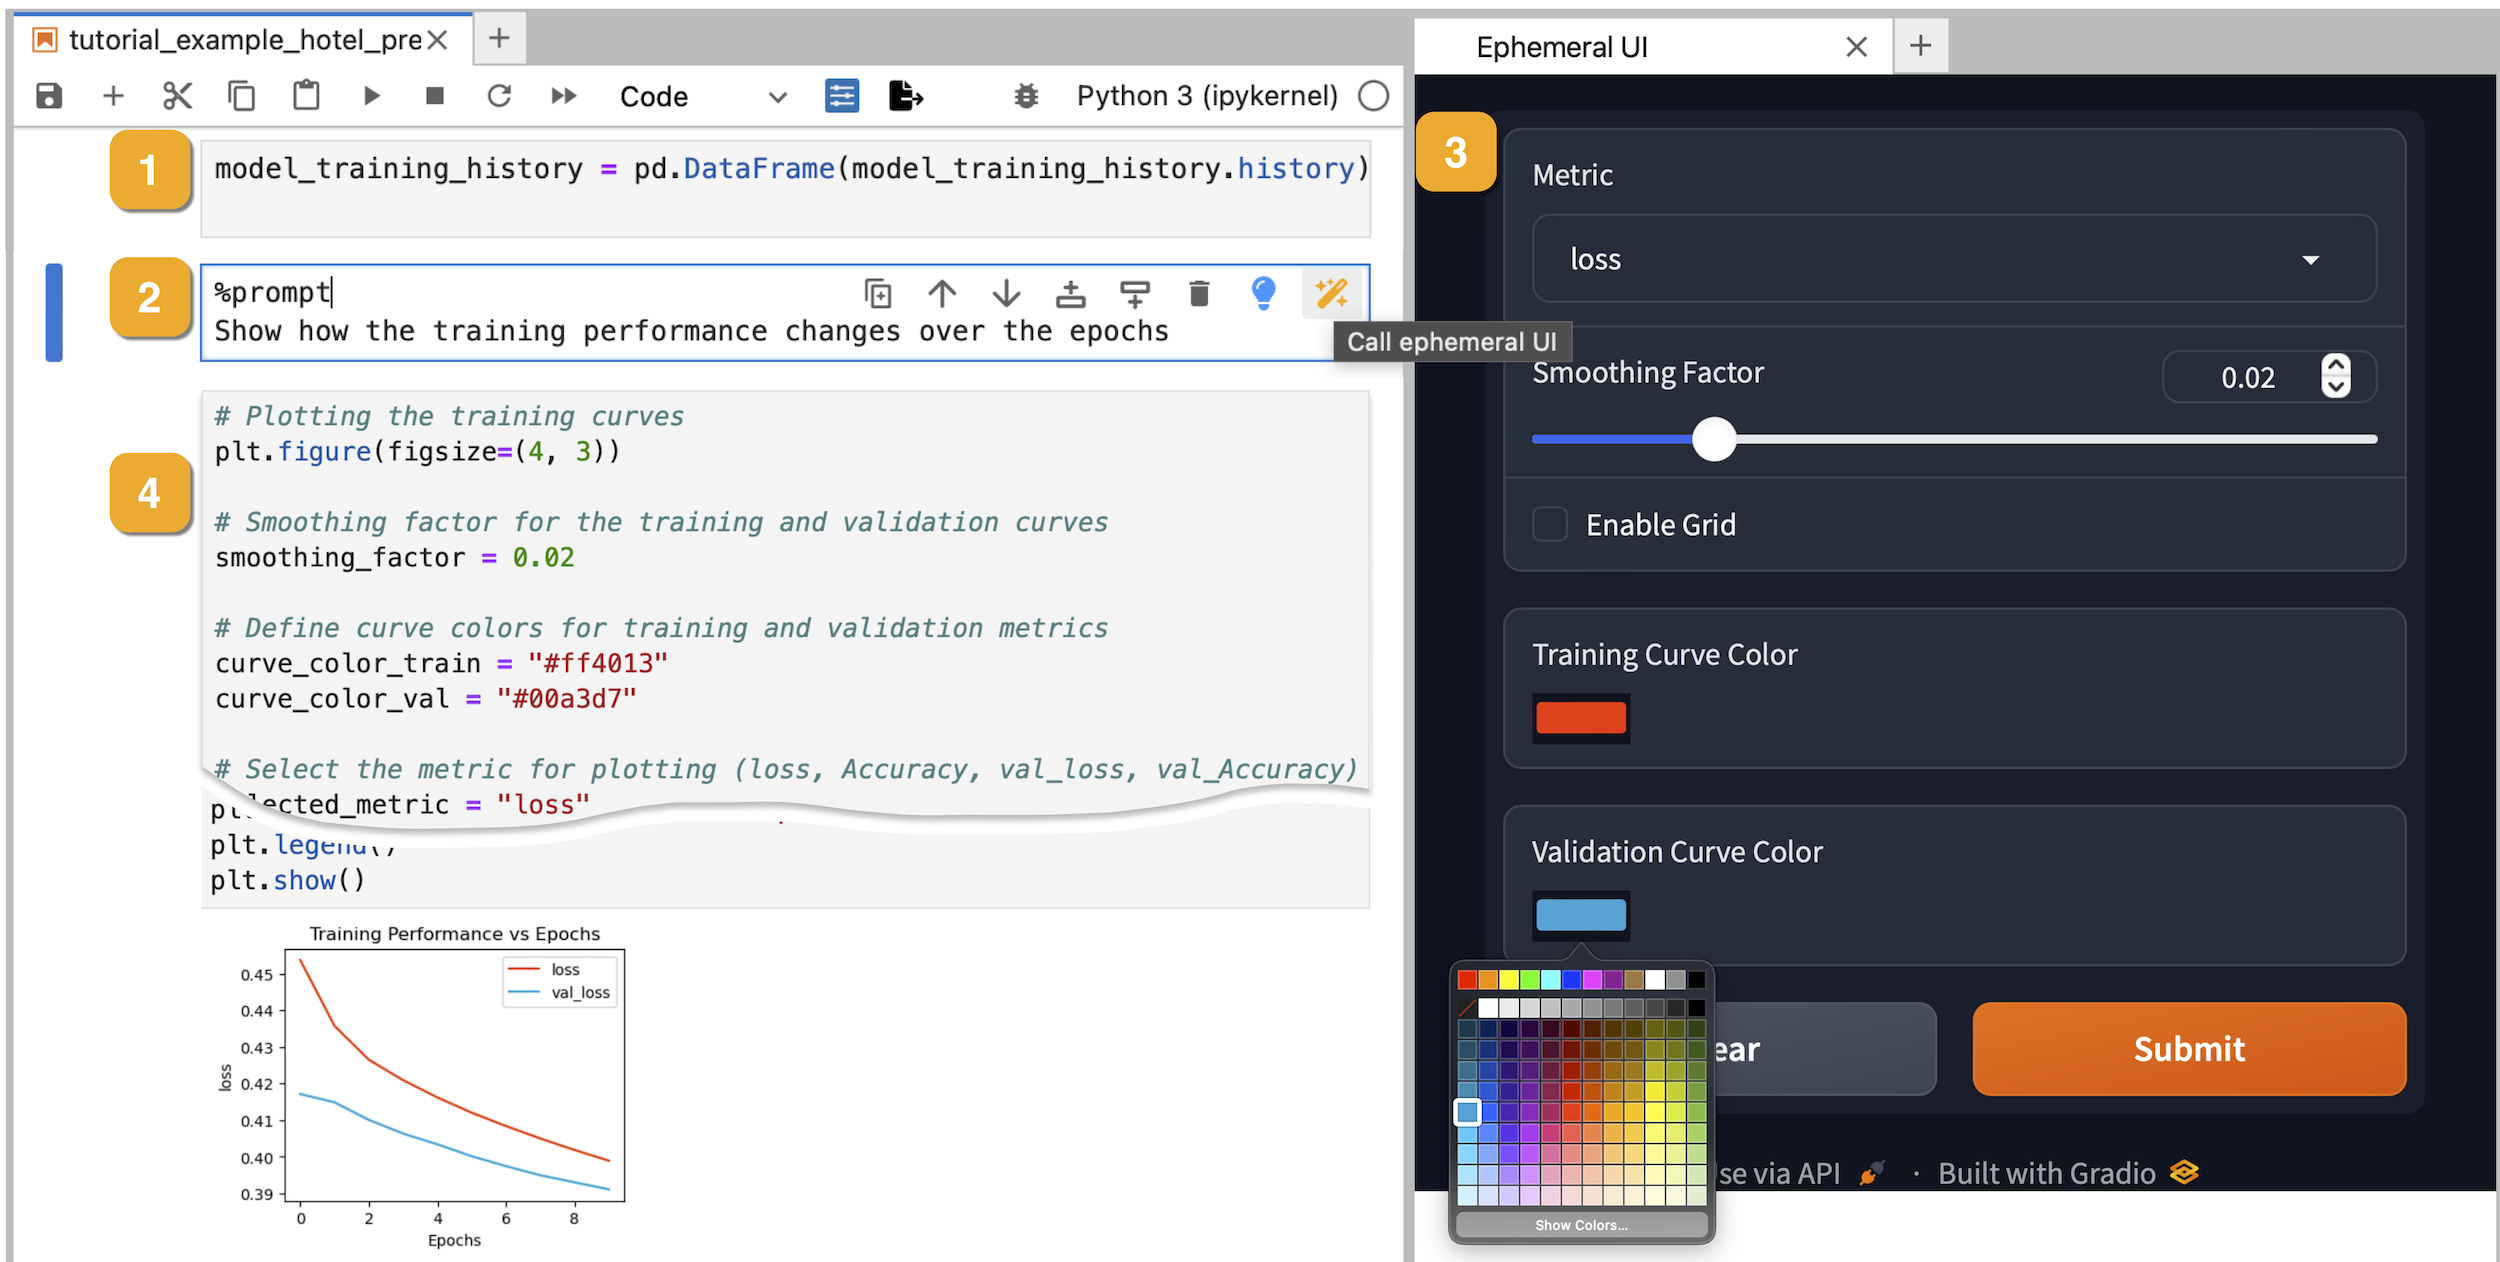The width and height of the screenshot is (2500, 1262).
Task: Insert a cell above the prompt cell
Action: tap(1071, 294)
